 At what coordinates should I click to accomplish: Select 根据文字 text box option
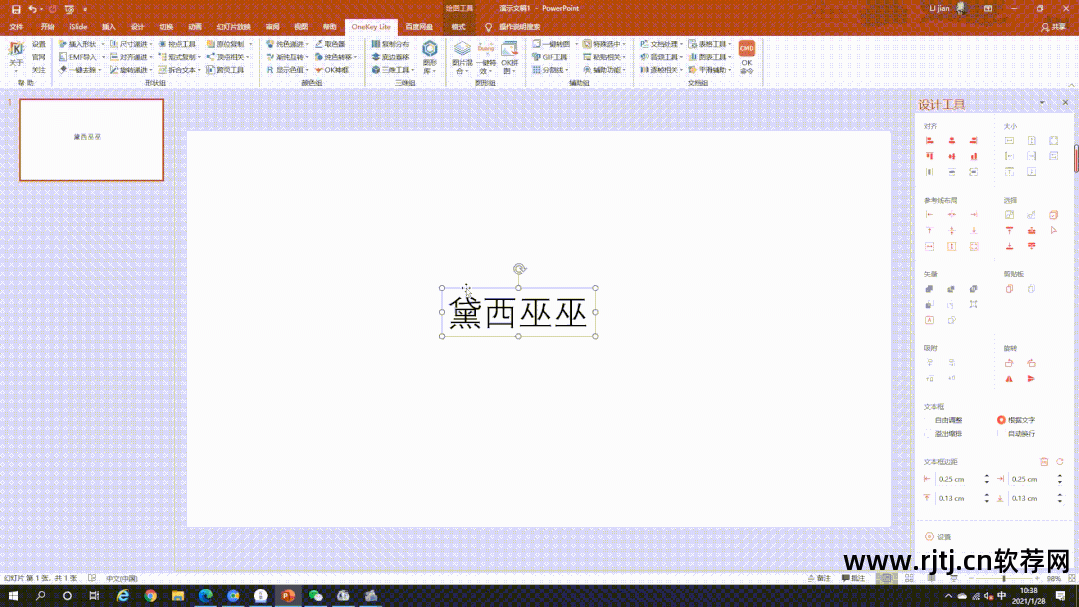(x=1016, y=420)
